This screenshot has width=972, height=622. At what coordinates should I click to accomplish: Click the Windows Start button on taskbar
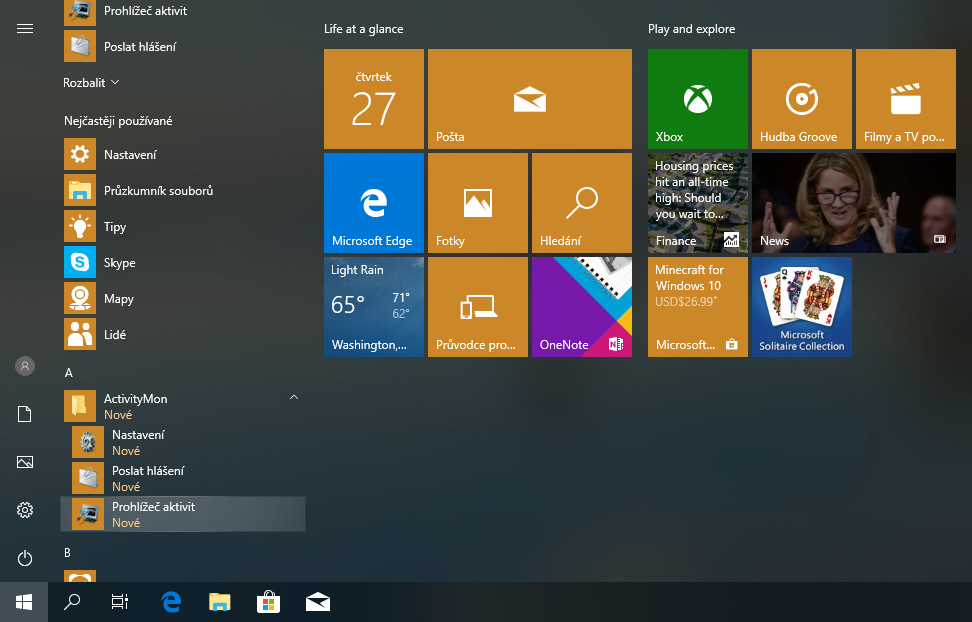[x=24, y=602]
